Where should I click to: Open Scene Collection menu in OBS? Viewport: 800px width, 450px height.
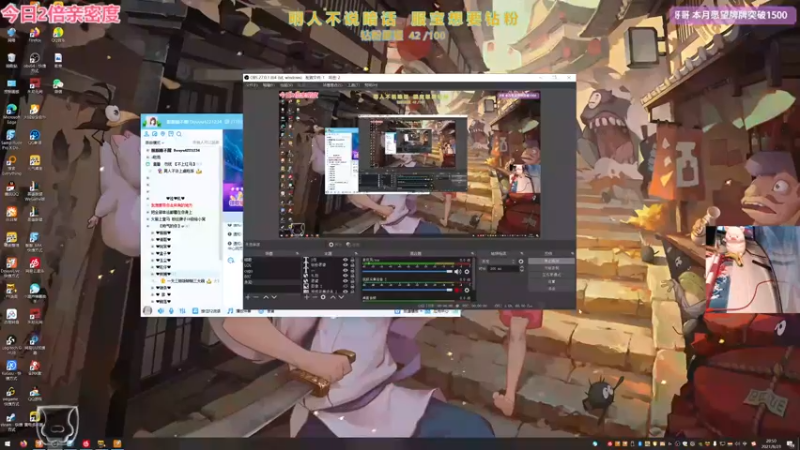click(x=332, y=85)
